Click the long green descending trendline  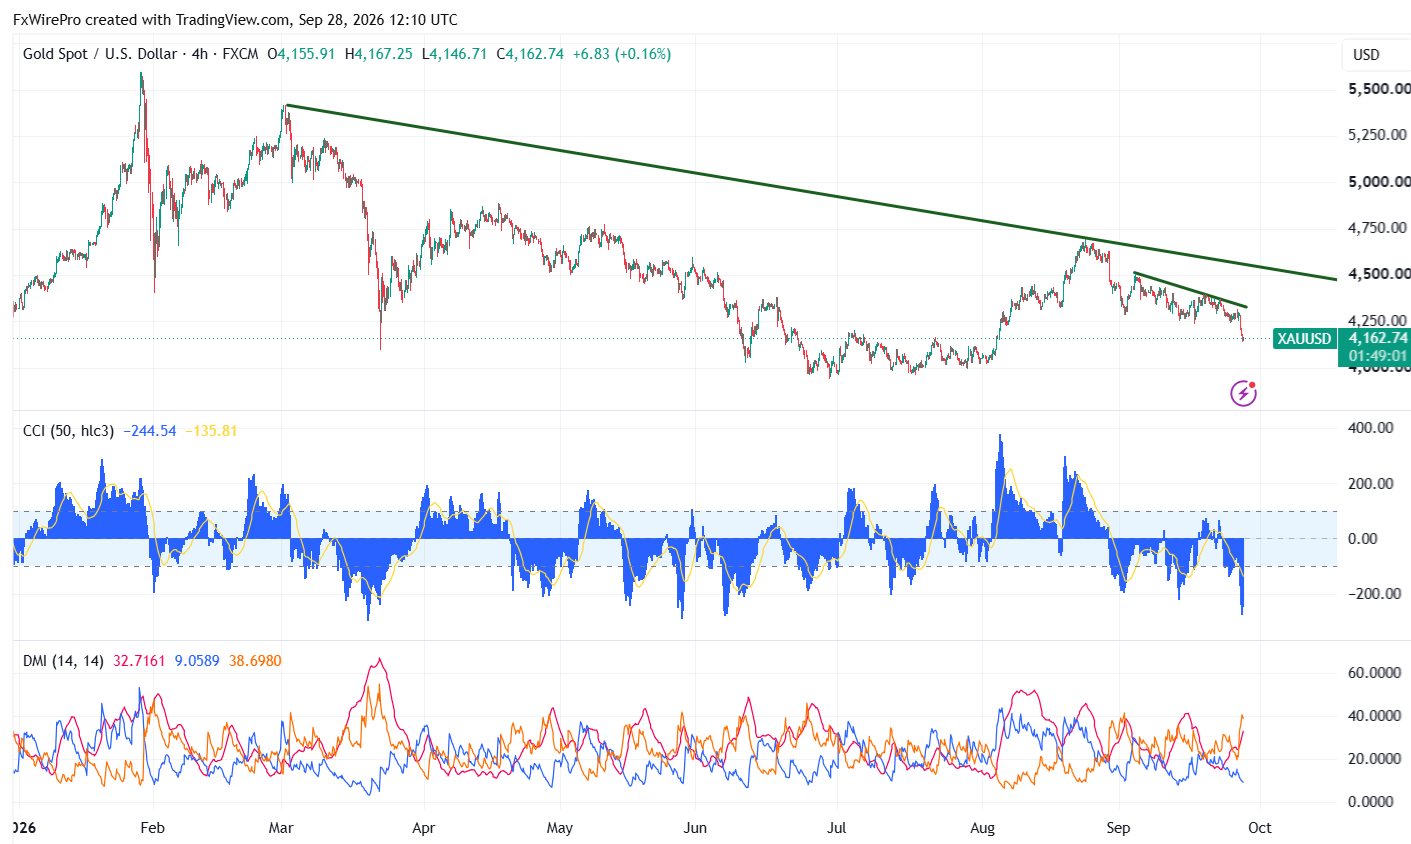(810, 192)
